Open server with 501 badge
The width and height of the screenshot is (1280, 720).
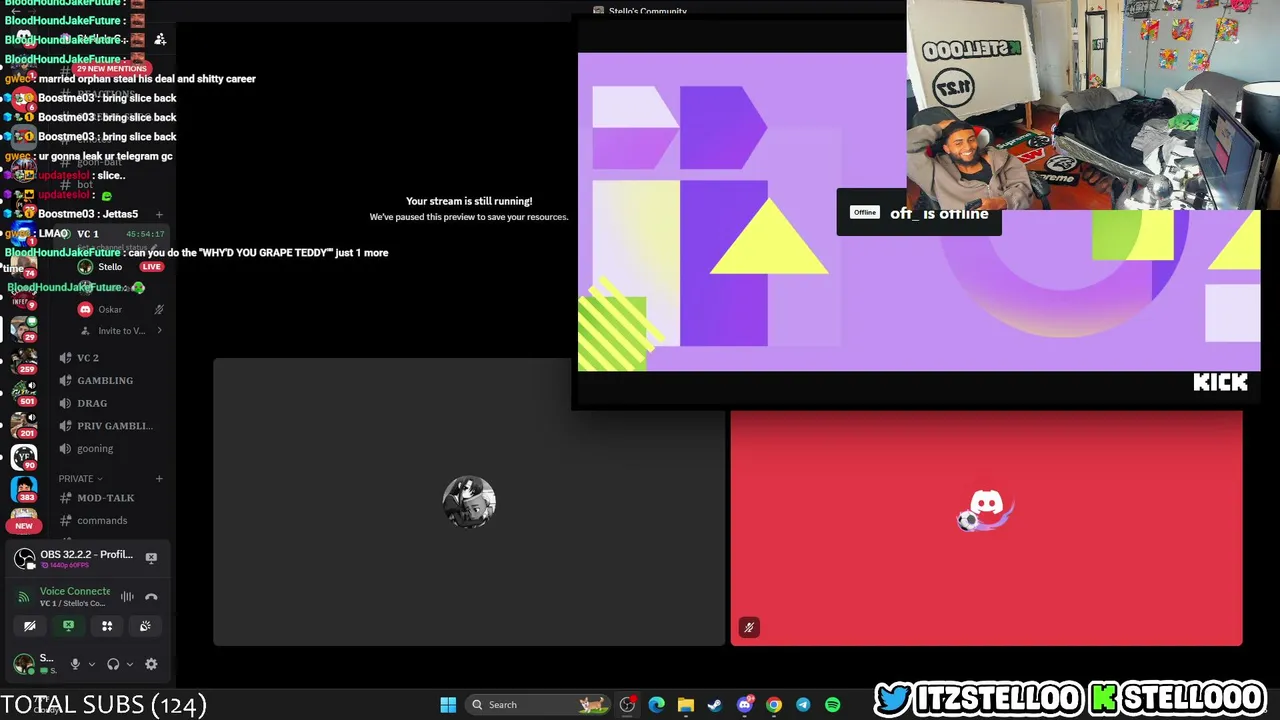point(24,393)
